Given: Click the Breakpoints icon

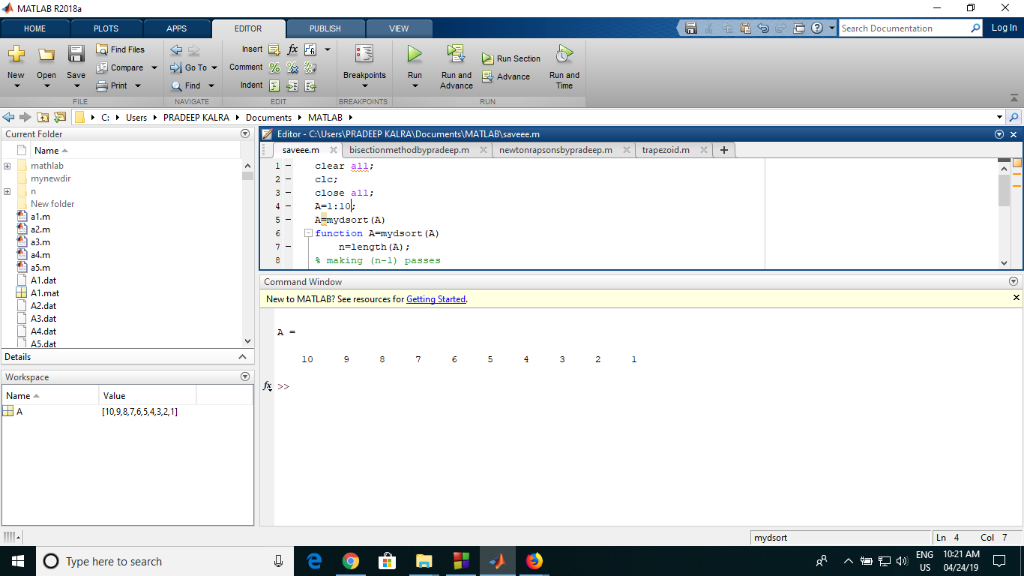Looking at the screenshot, I should [x=364, y=54].
